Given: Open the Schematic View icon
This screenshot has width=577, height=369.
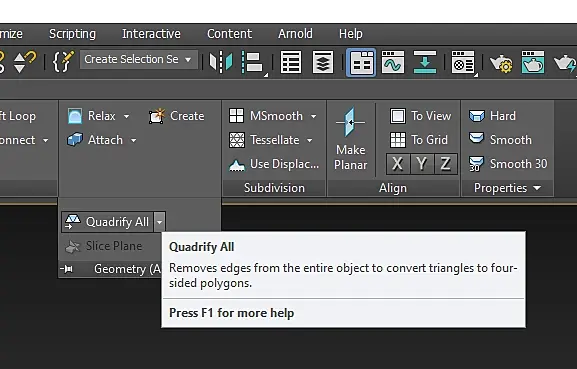Looking at the screenshot, I should tap(425, 62).
